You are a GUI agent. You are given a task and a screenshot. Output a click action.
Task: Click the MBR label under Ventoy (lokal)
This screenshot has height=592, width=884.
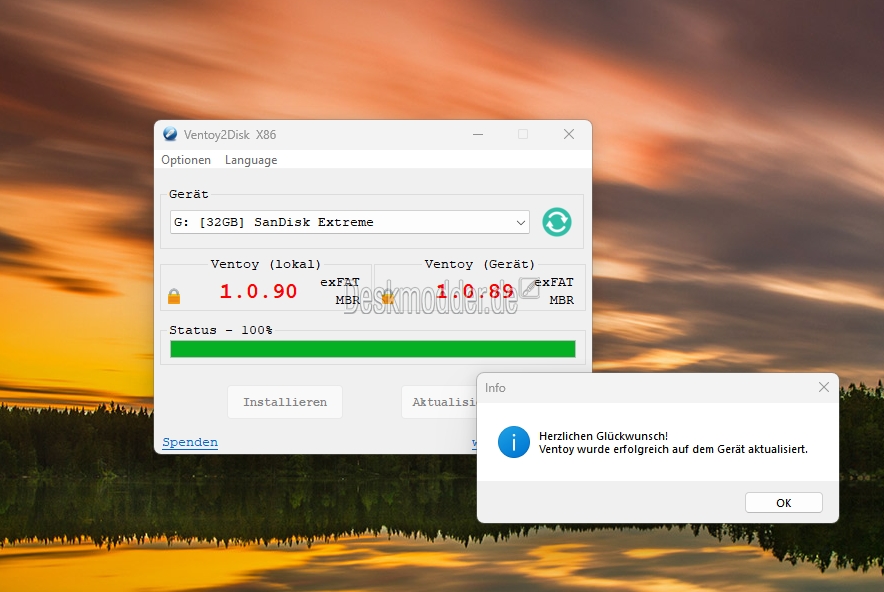pos(348,300)
